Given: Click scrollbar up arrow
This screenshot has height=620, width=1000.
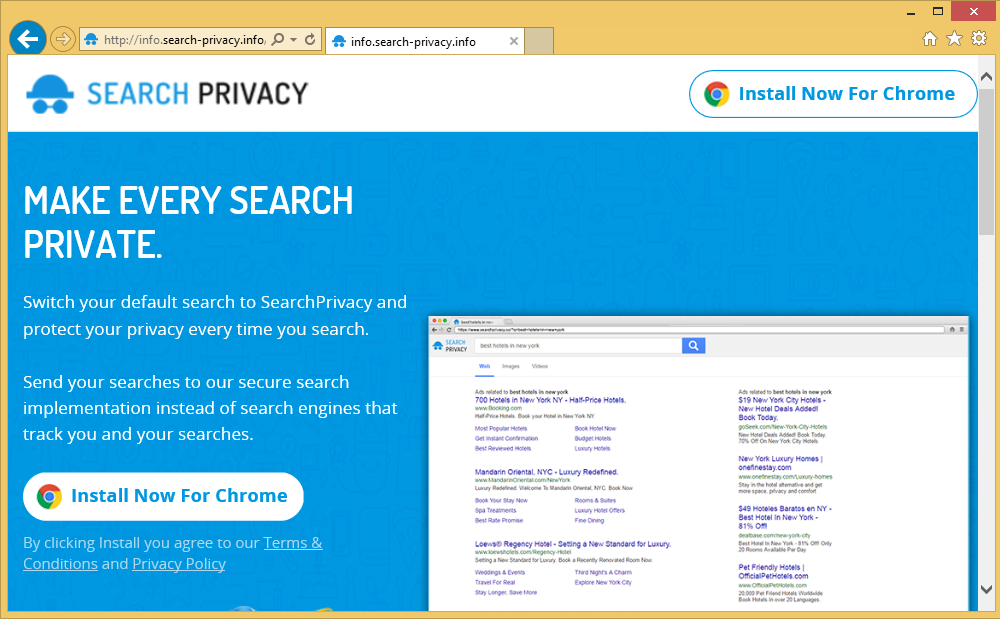Looking at the screenshot, I should [x=986, y=77].
